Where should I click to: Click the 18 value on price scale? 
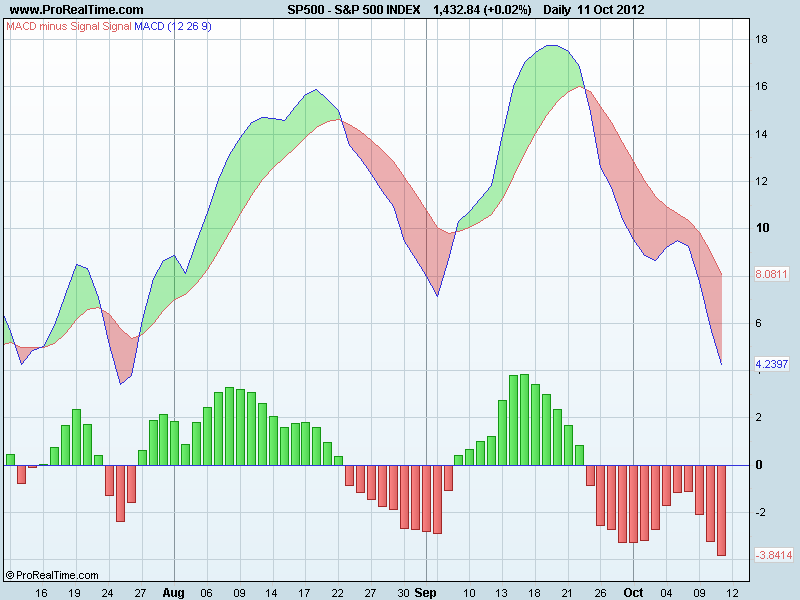[x=761, y=39]
